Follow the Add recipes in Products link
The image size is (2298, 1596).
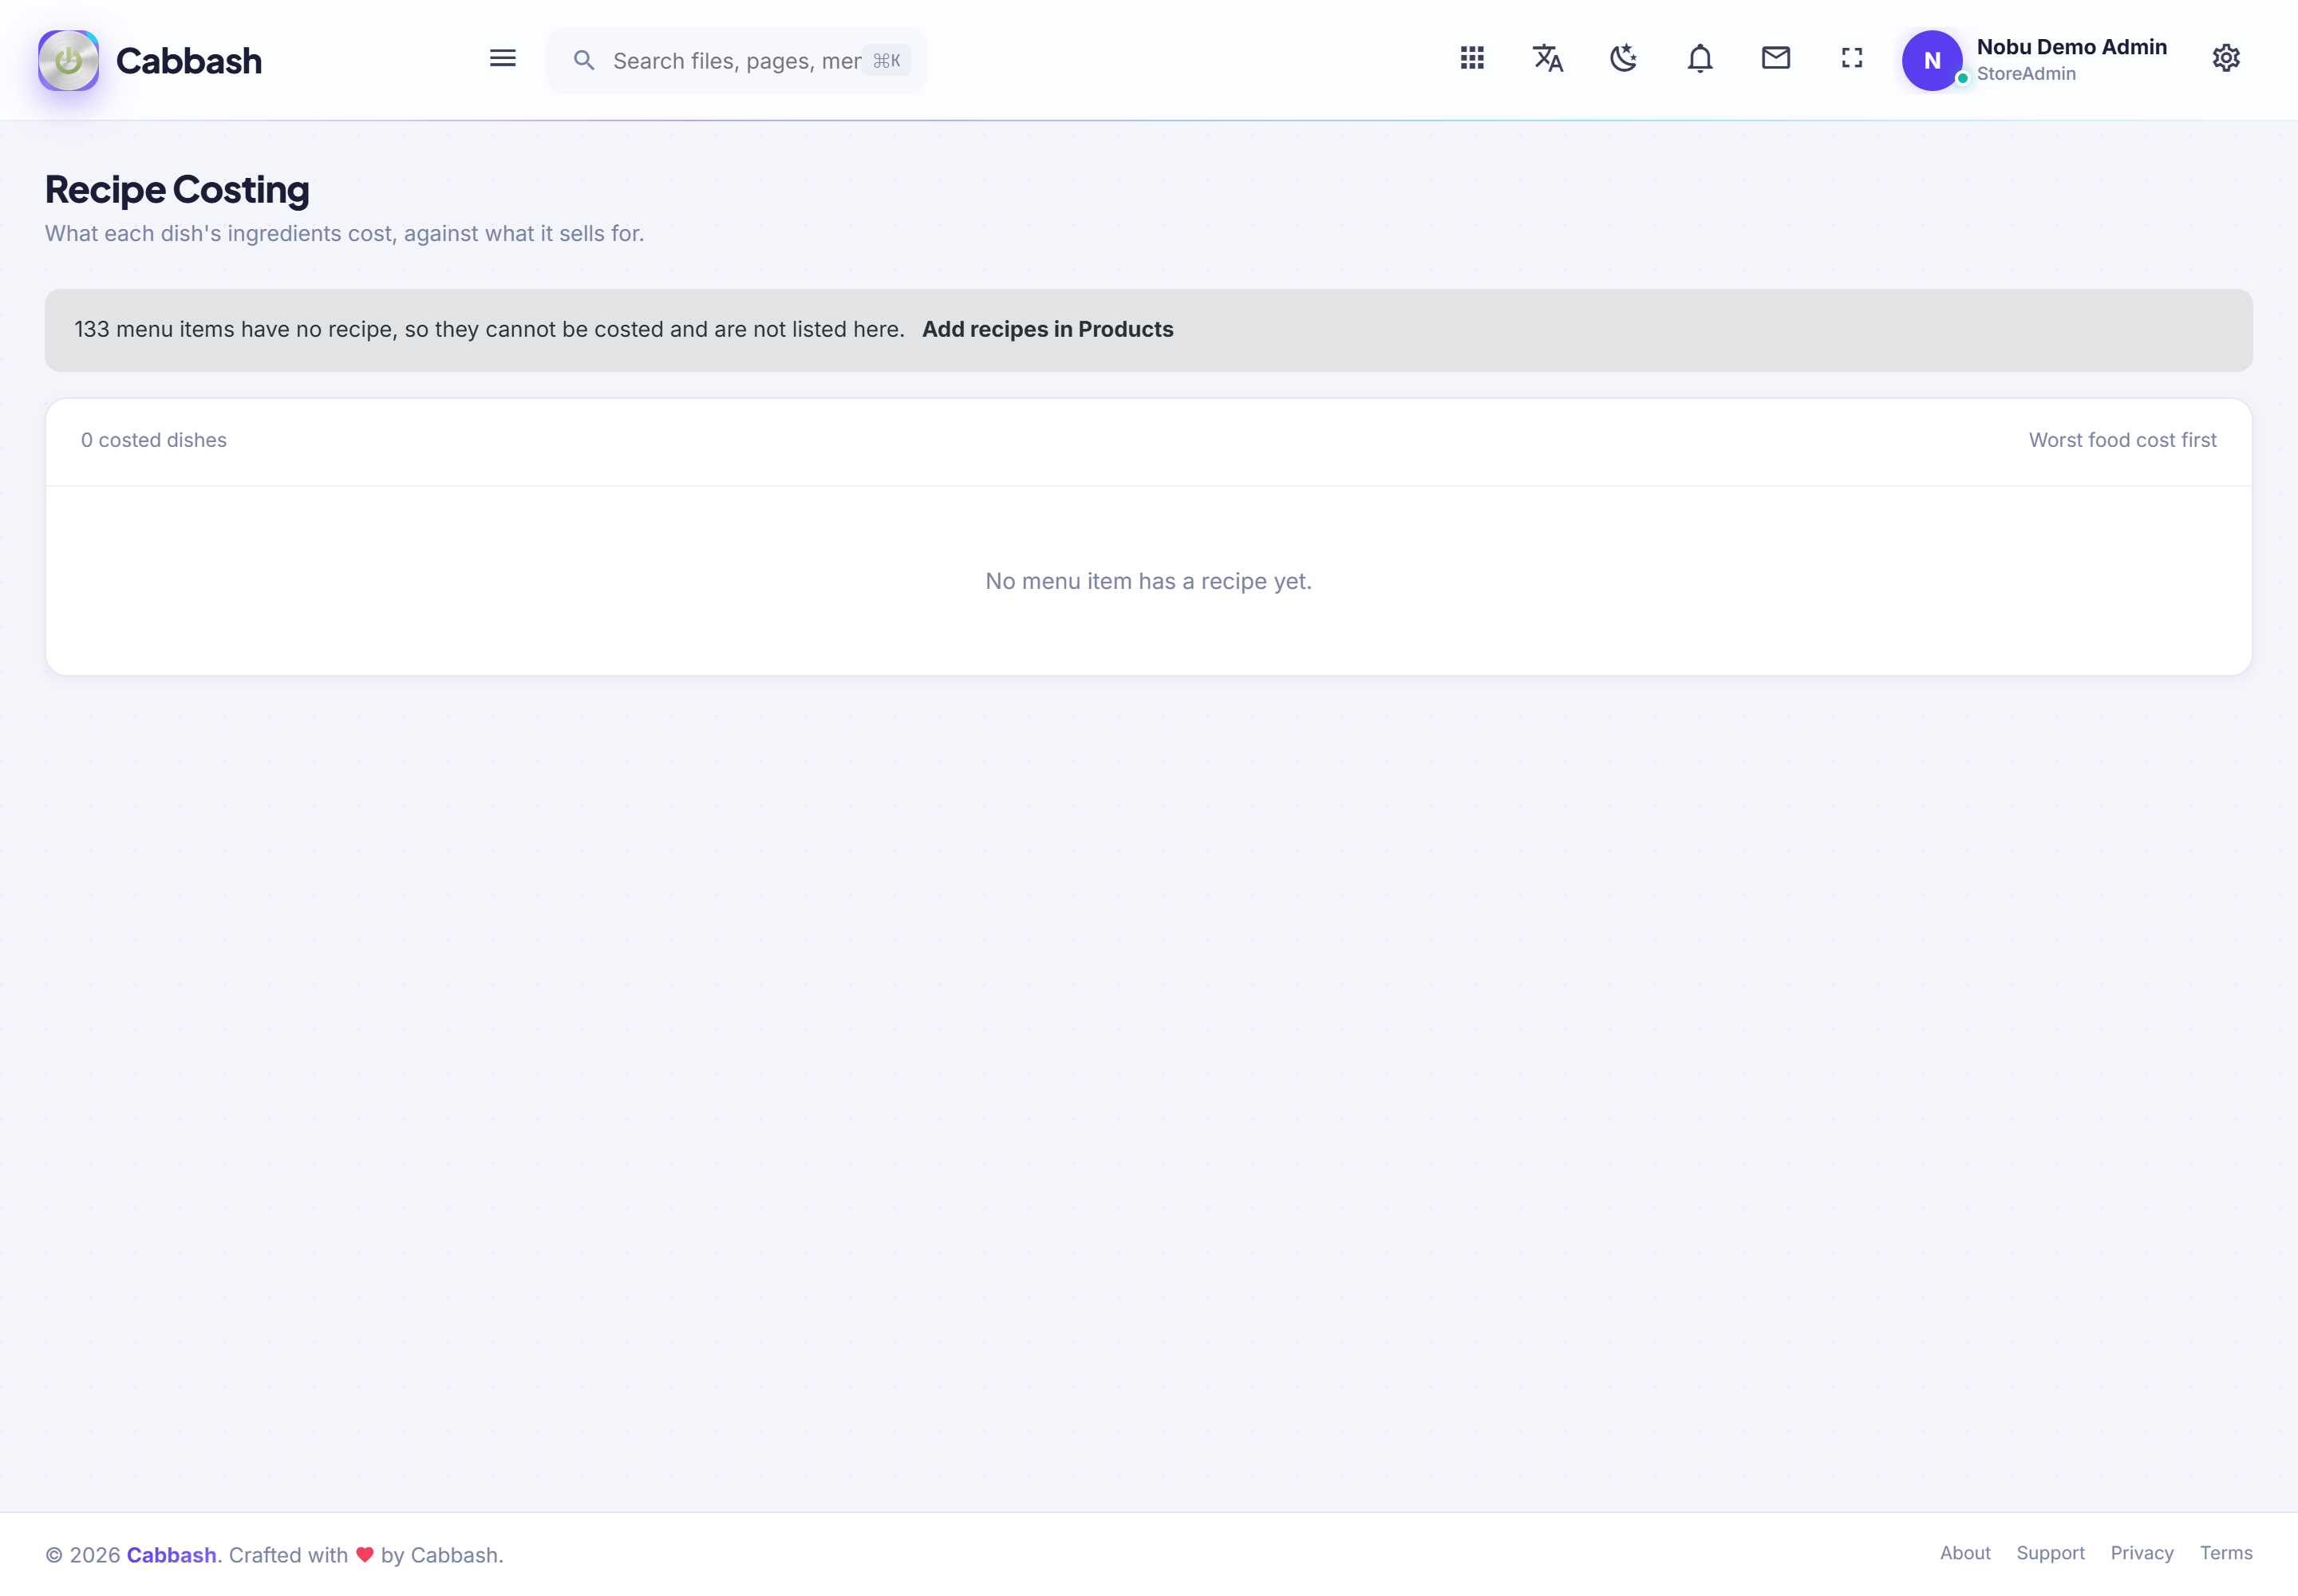[1048, 329]
